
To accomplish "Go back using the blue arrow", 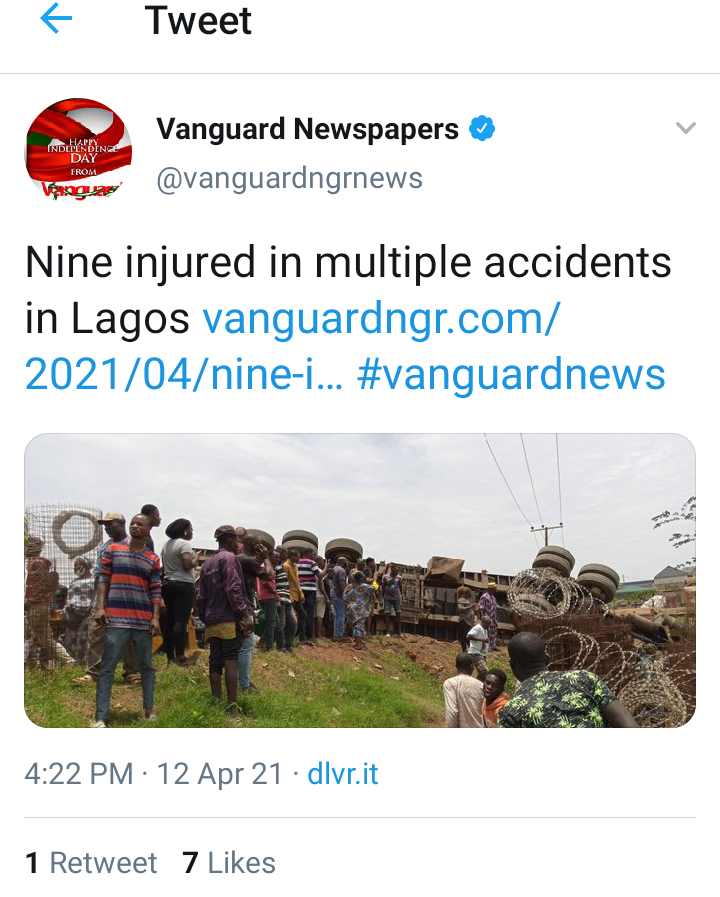I will tap(56, 19).
